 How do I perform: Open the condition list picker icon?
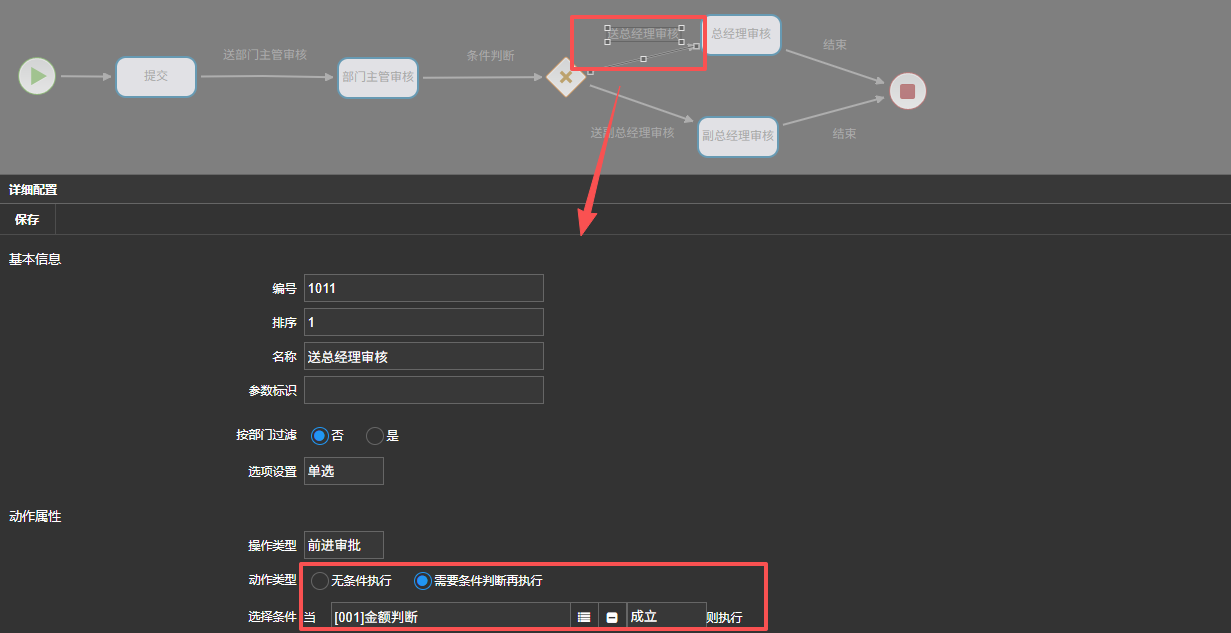point(584,617)
